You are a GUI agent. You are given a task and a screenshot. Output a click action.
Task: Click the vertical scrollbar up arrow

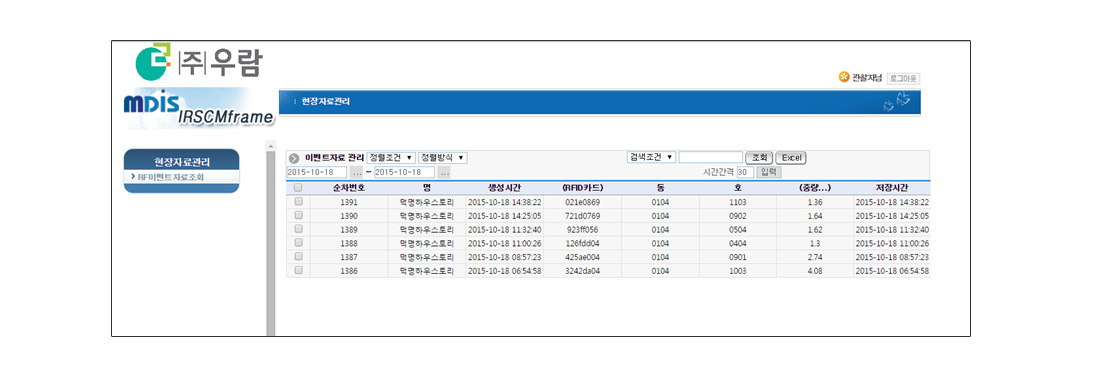click(271, 145)
